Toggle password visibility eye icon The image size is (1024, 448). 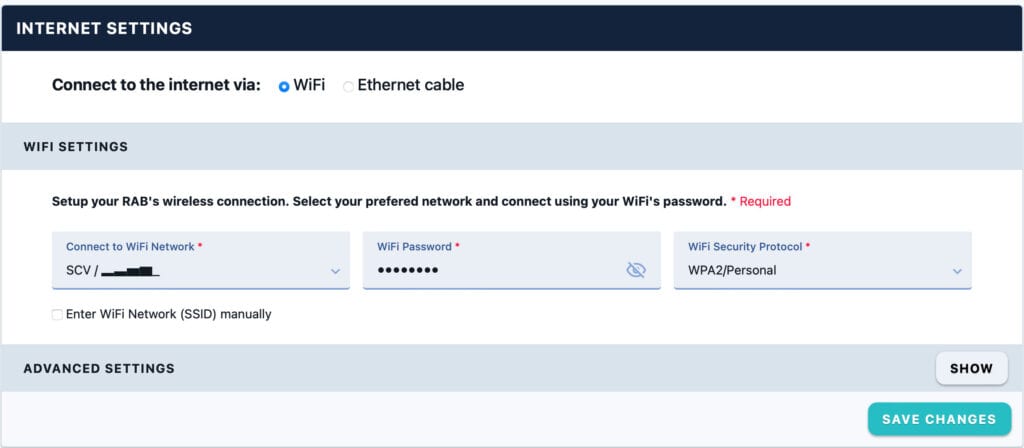pos(636,270)
